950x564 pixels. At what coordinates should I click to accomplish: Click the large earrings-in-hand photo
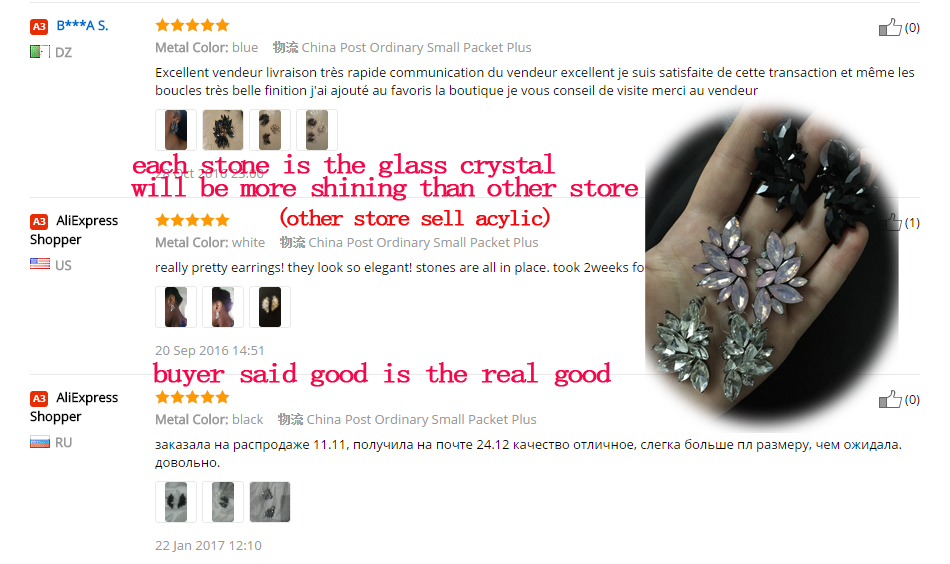tap(771, 267)
